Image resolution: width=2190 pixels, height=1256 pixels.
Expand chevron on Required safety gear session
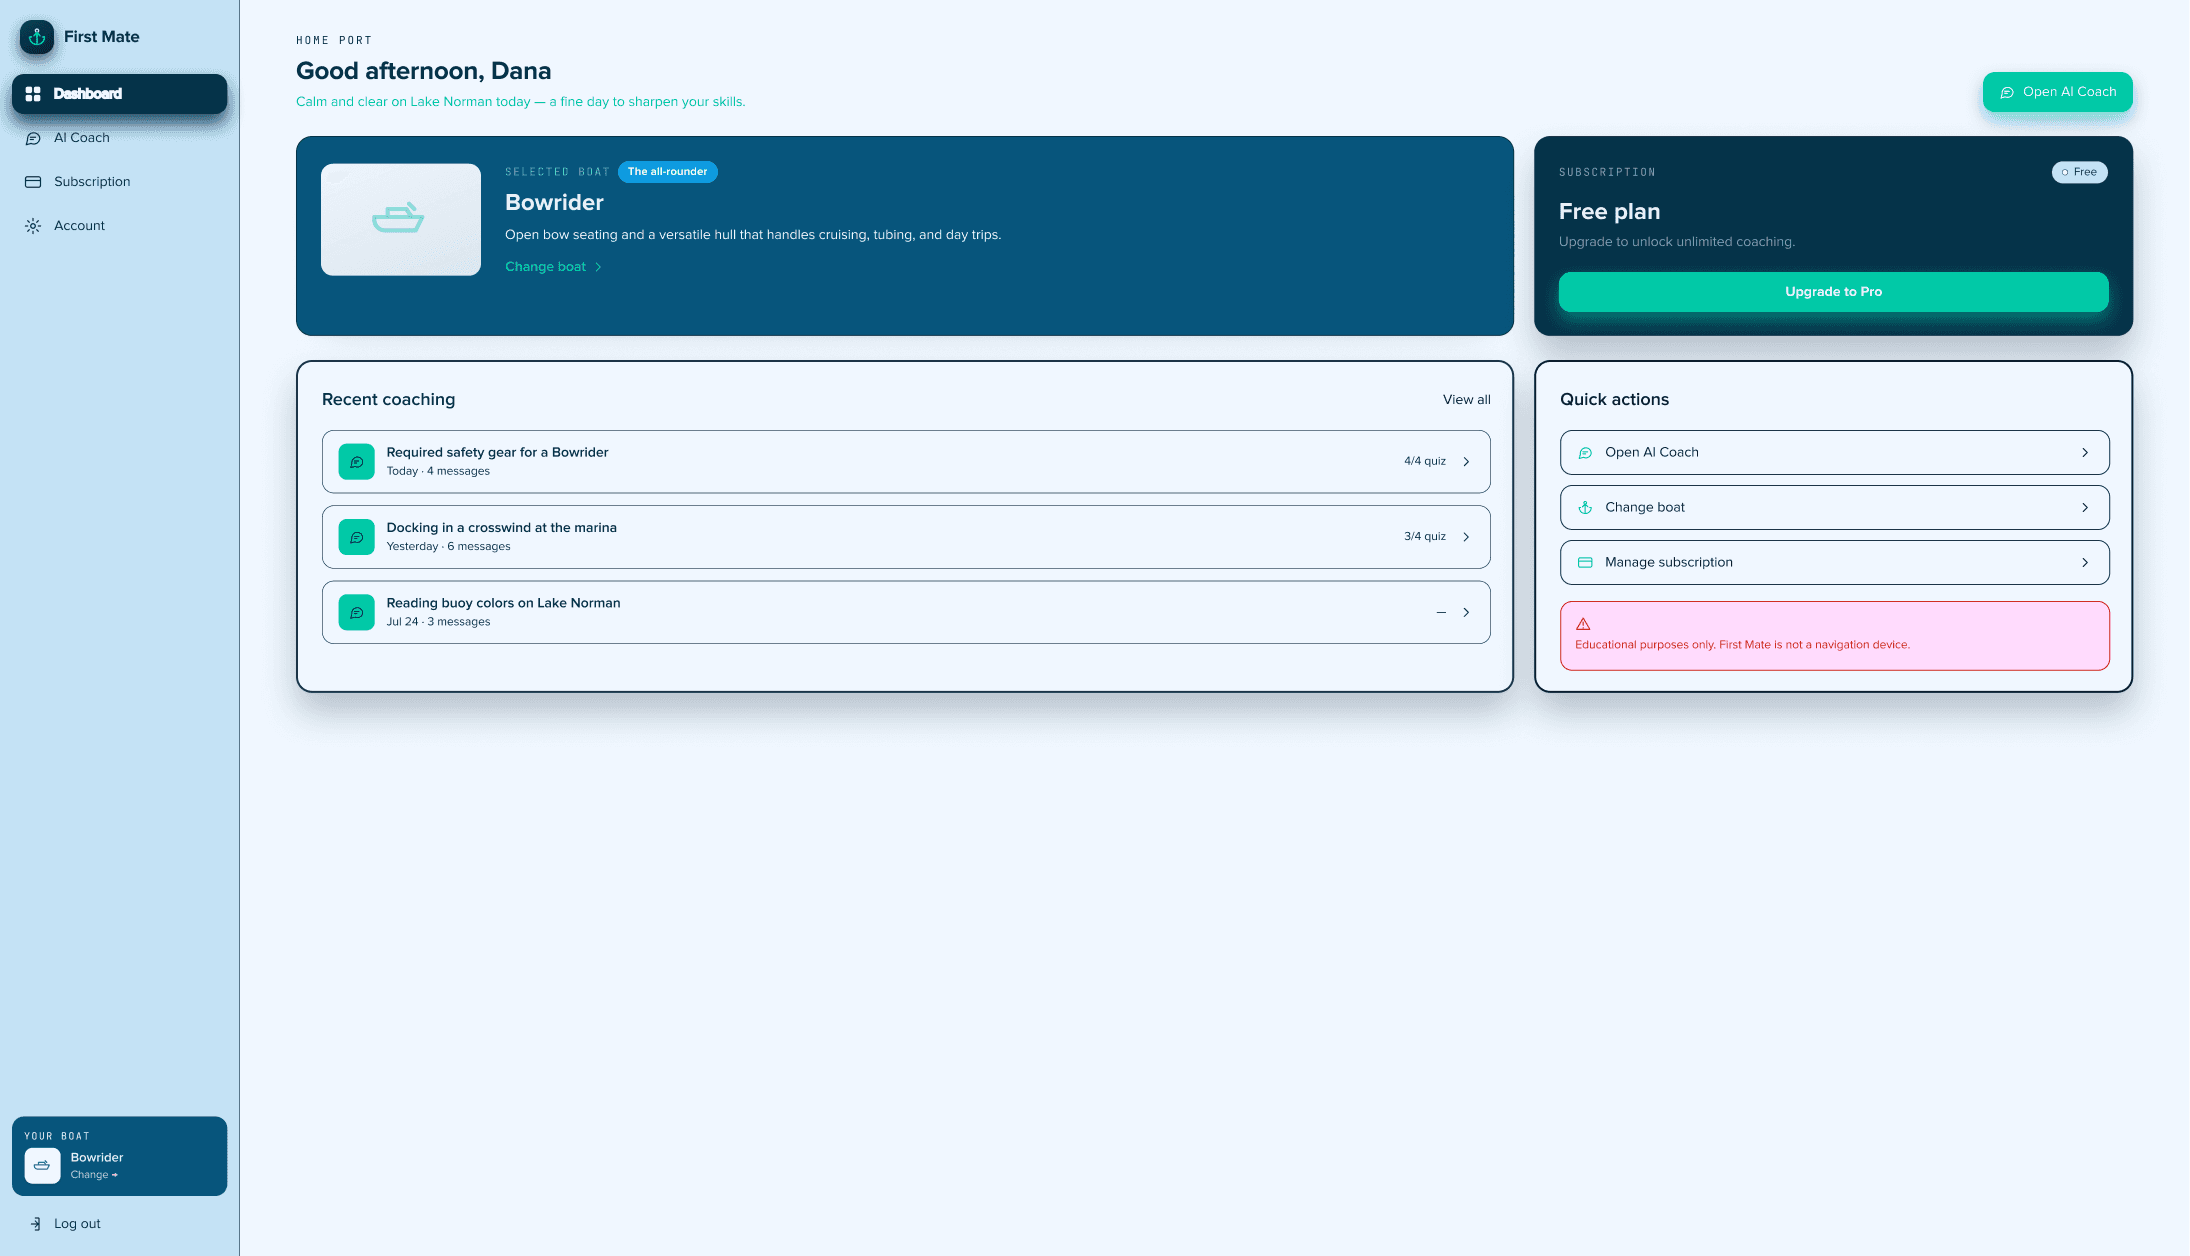click(1466, 462)
